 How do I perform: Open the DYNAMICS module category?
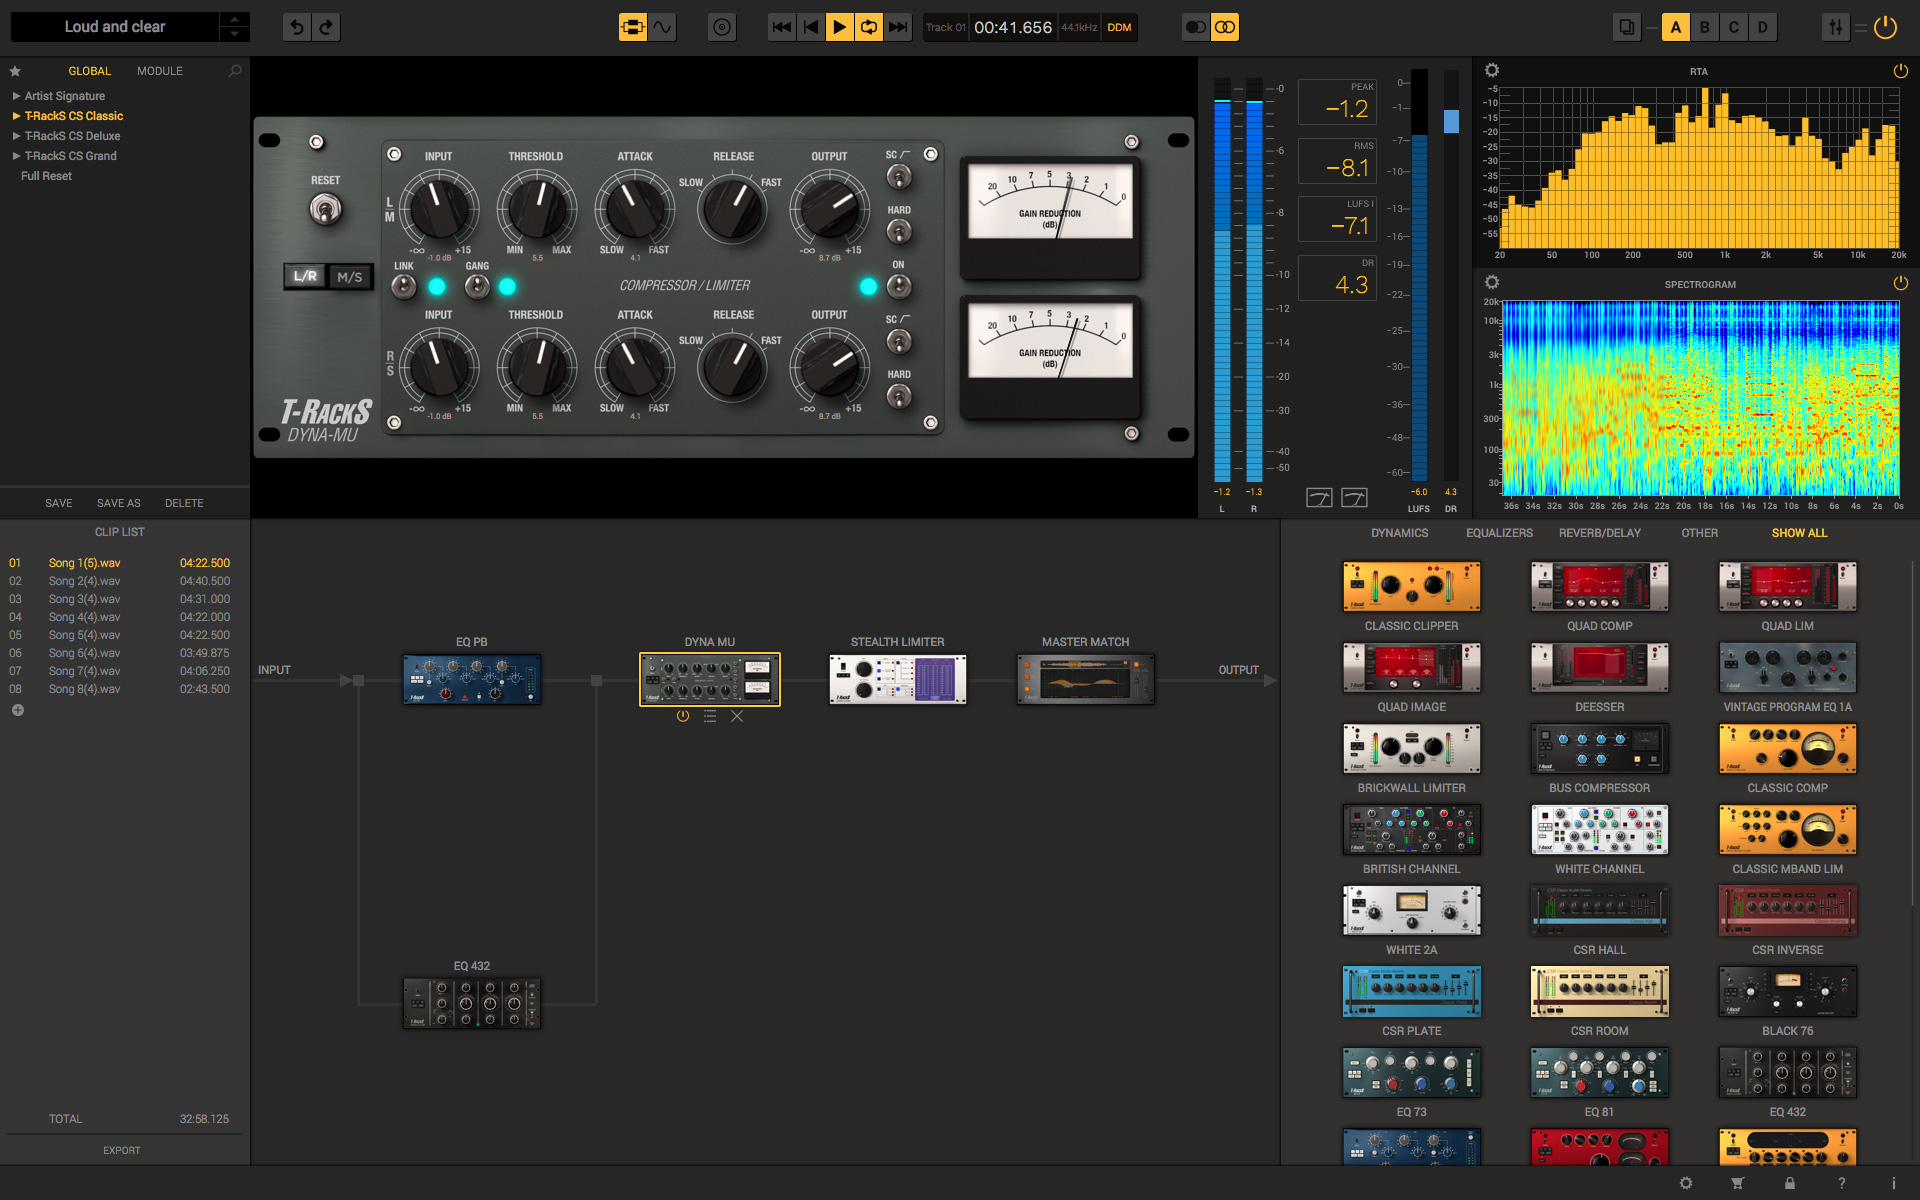1398,532
